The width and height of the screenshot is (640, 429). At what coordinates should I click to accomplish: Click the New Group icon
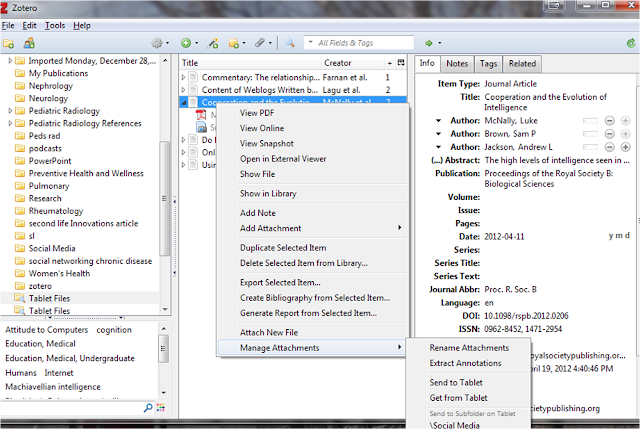tap(29, 43)
